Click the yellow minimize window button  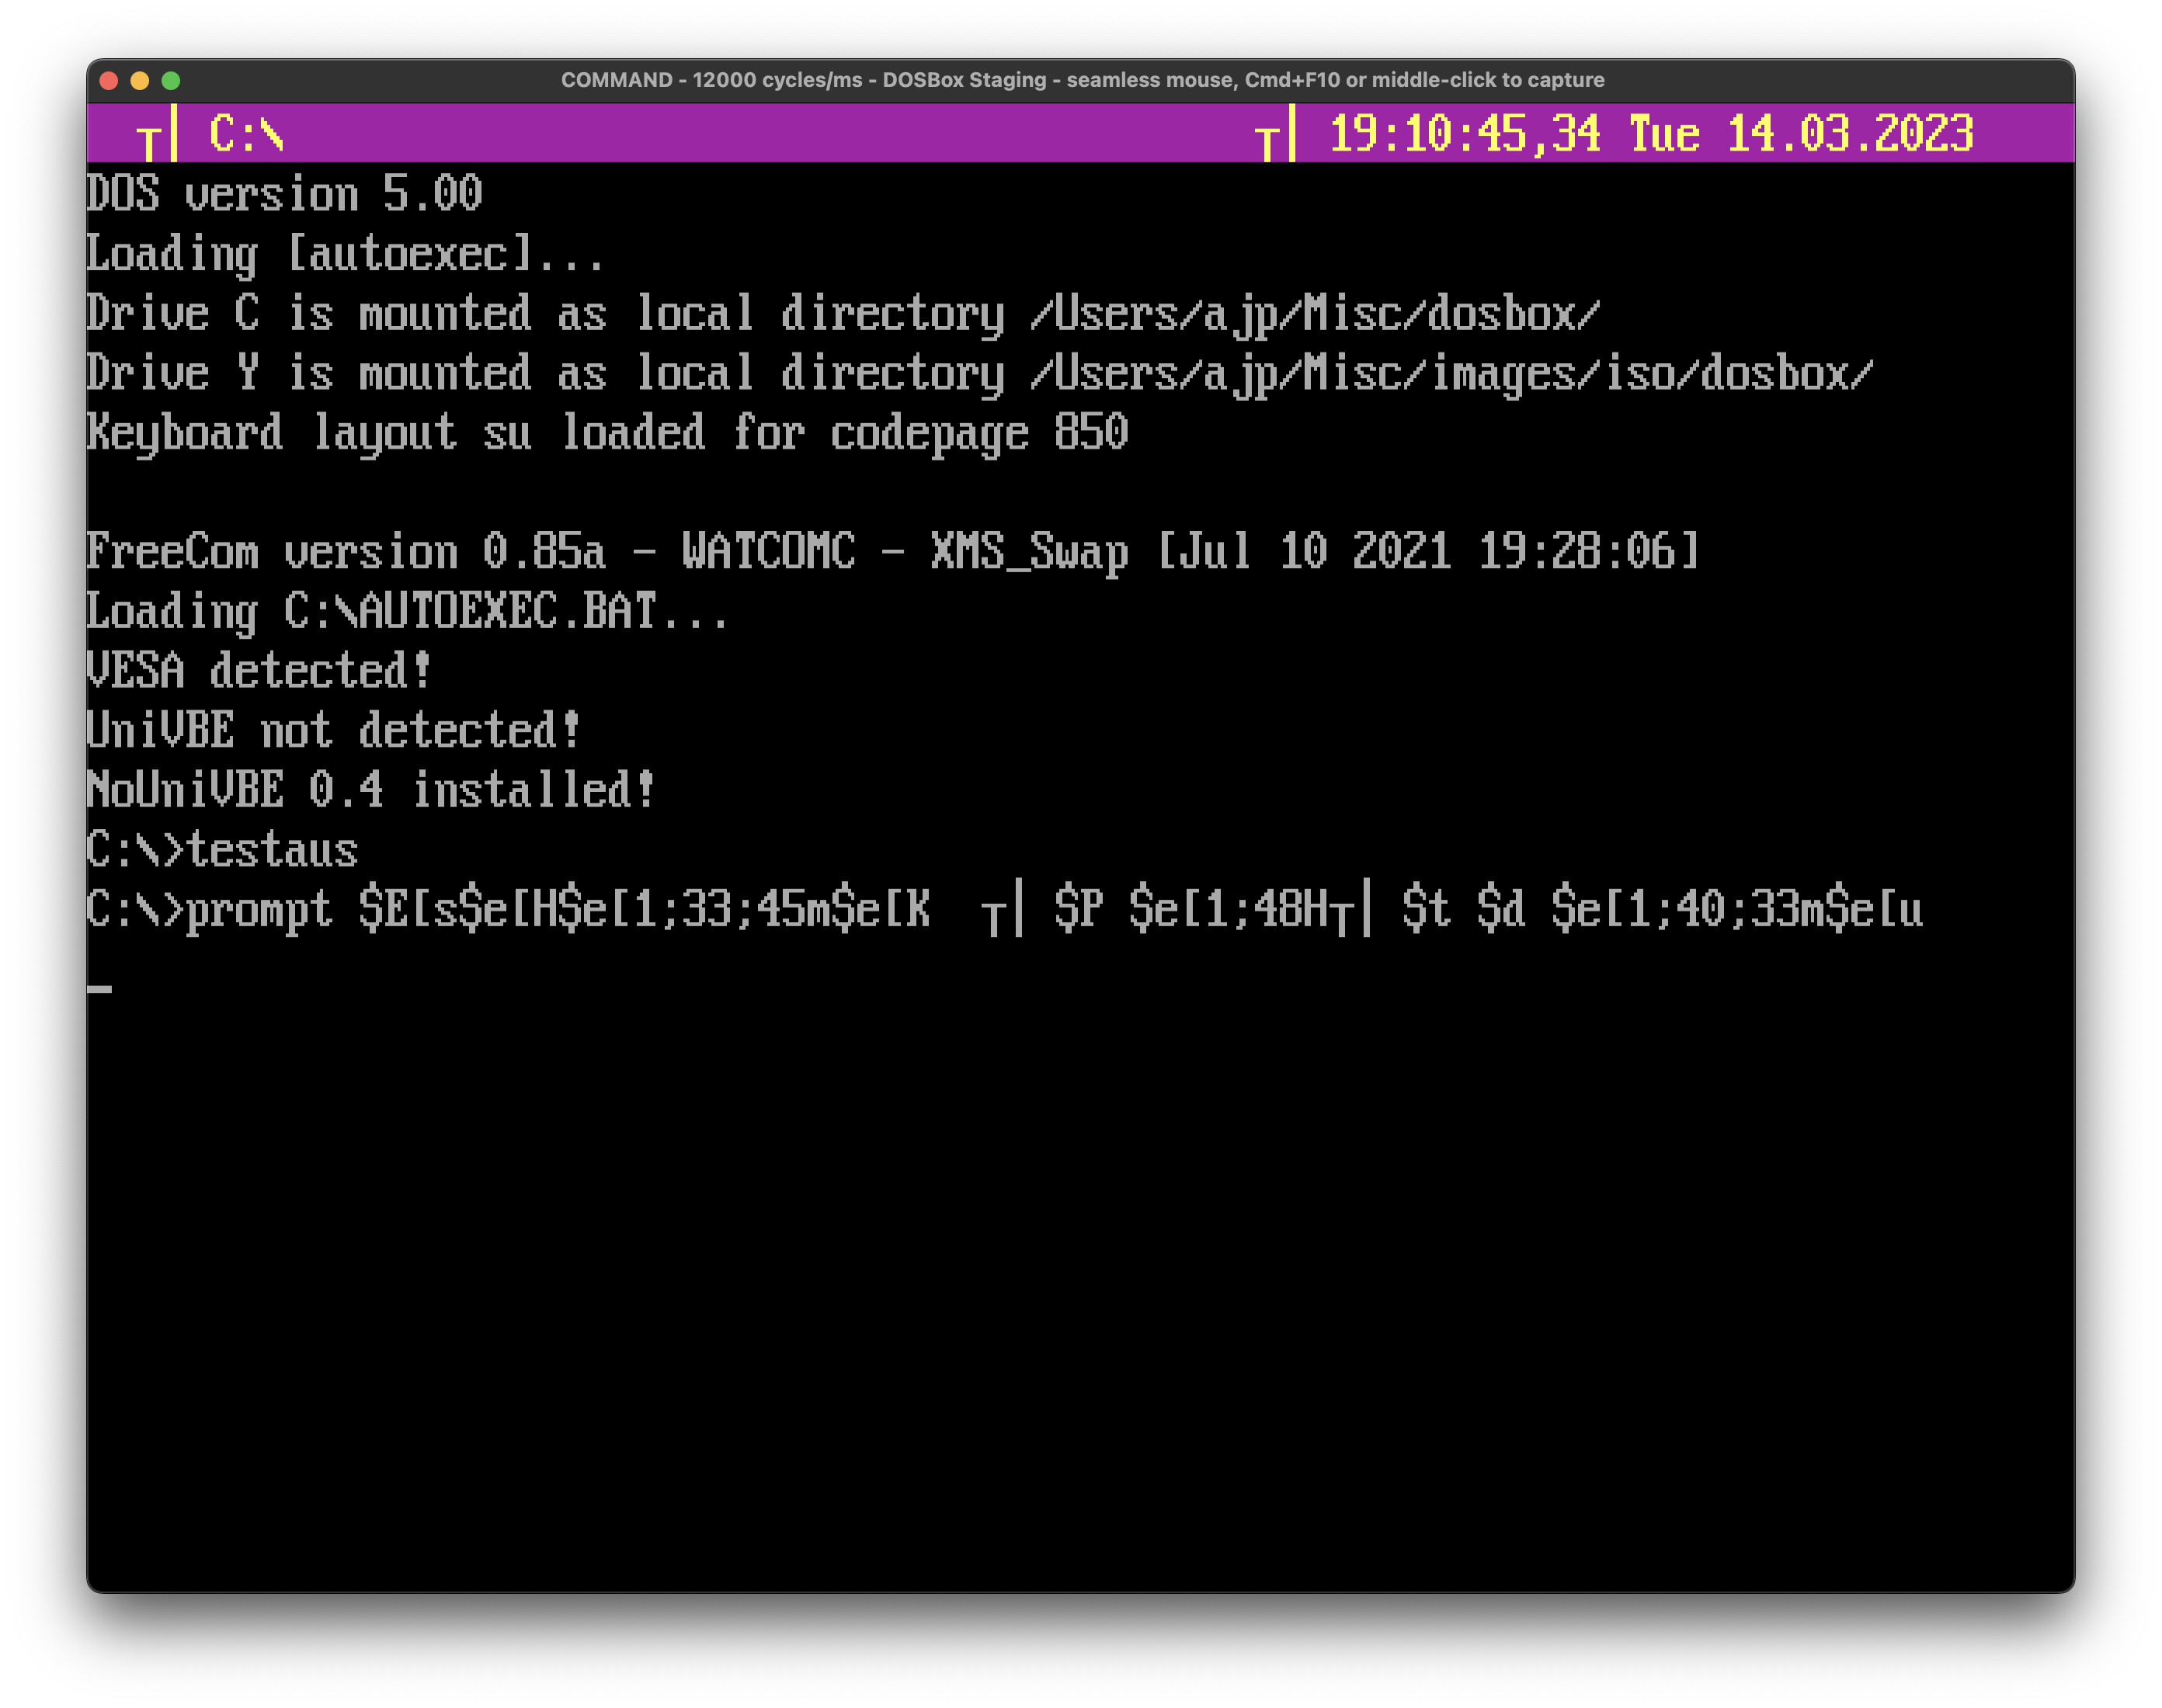coord(140,81)
